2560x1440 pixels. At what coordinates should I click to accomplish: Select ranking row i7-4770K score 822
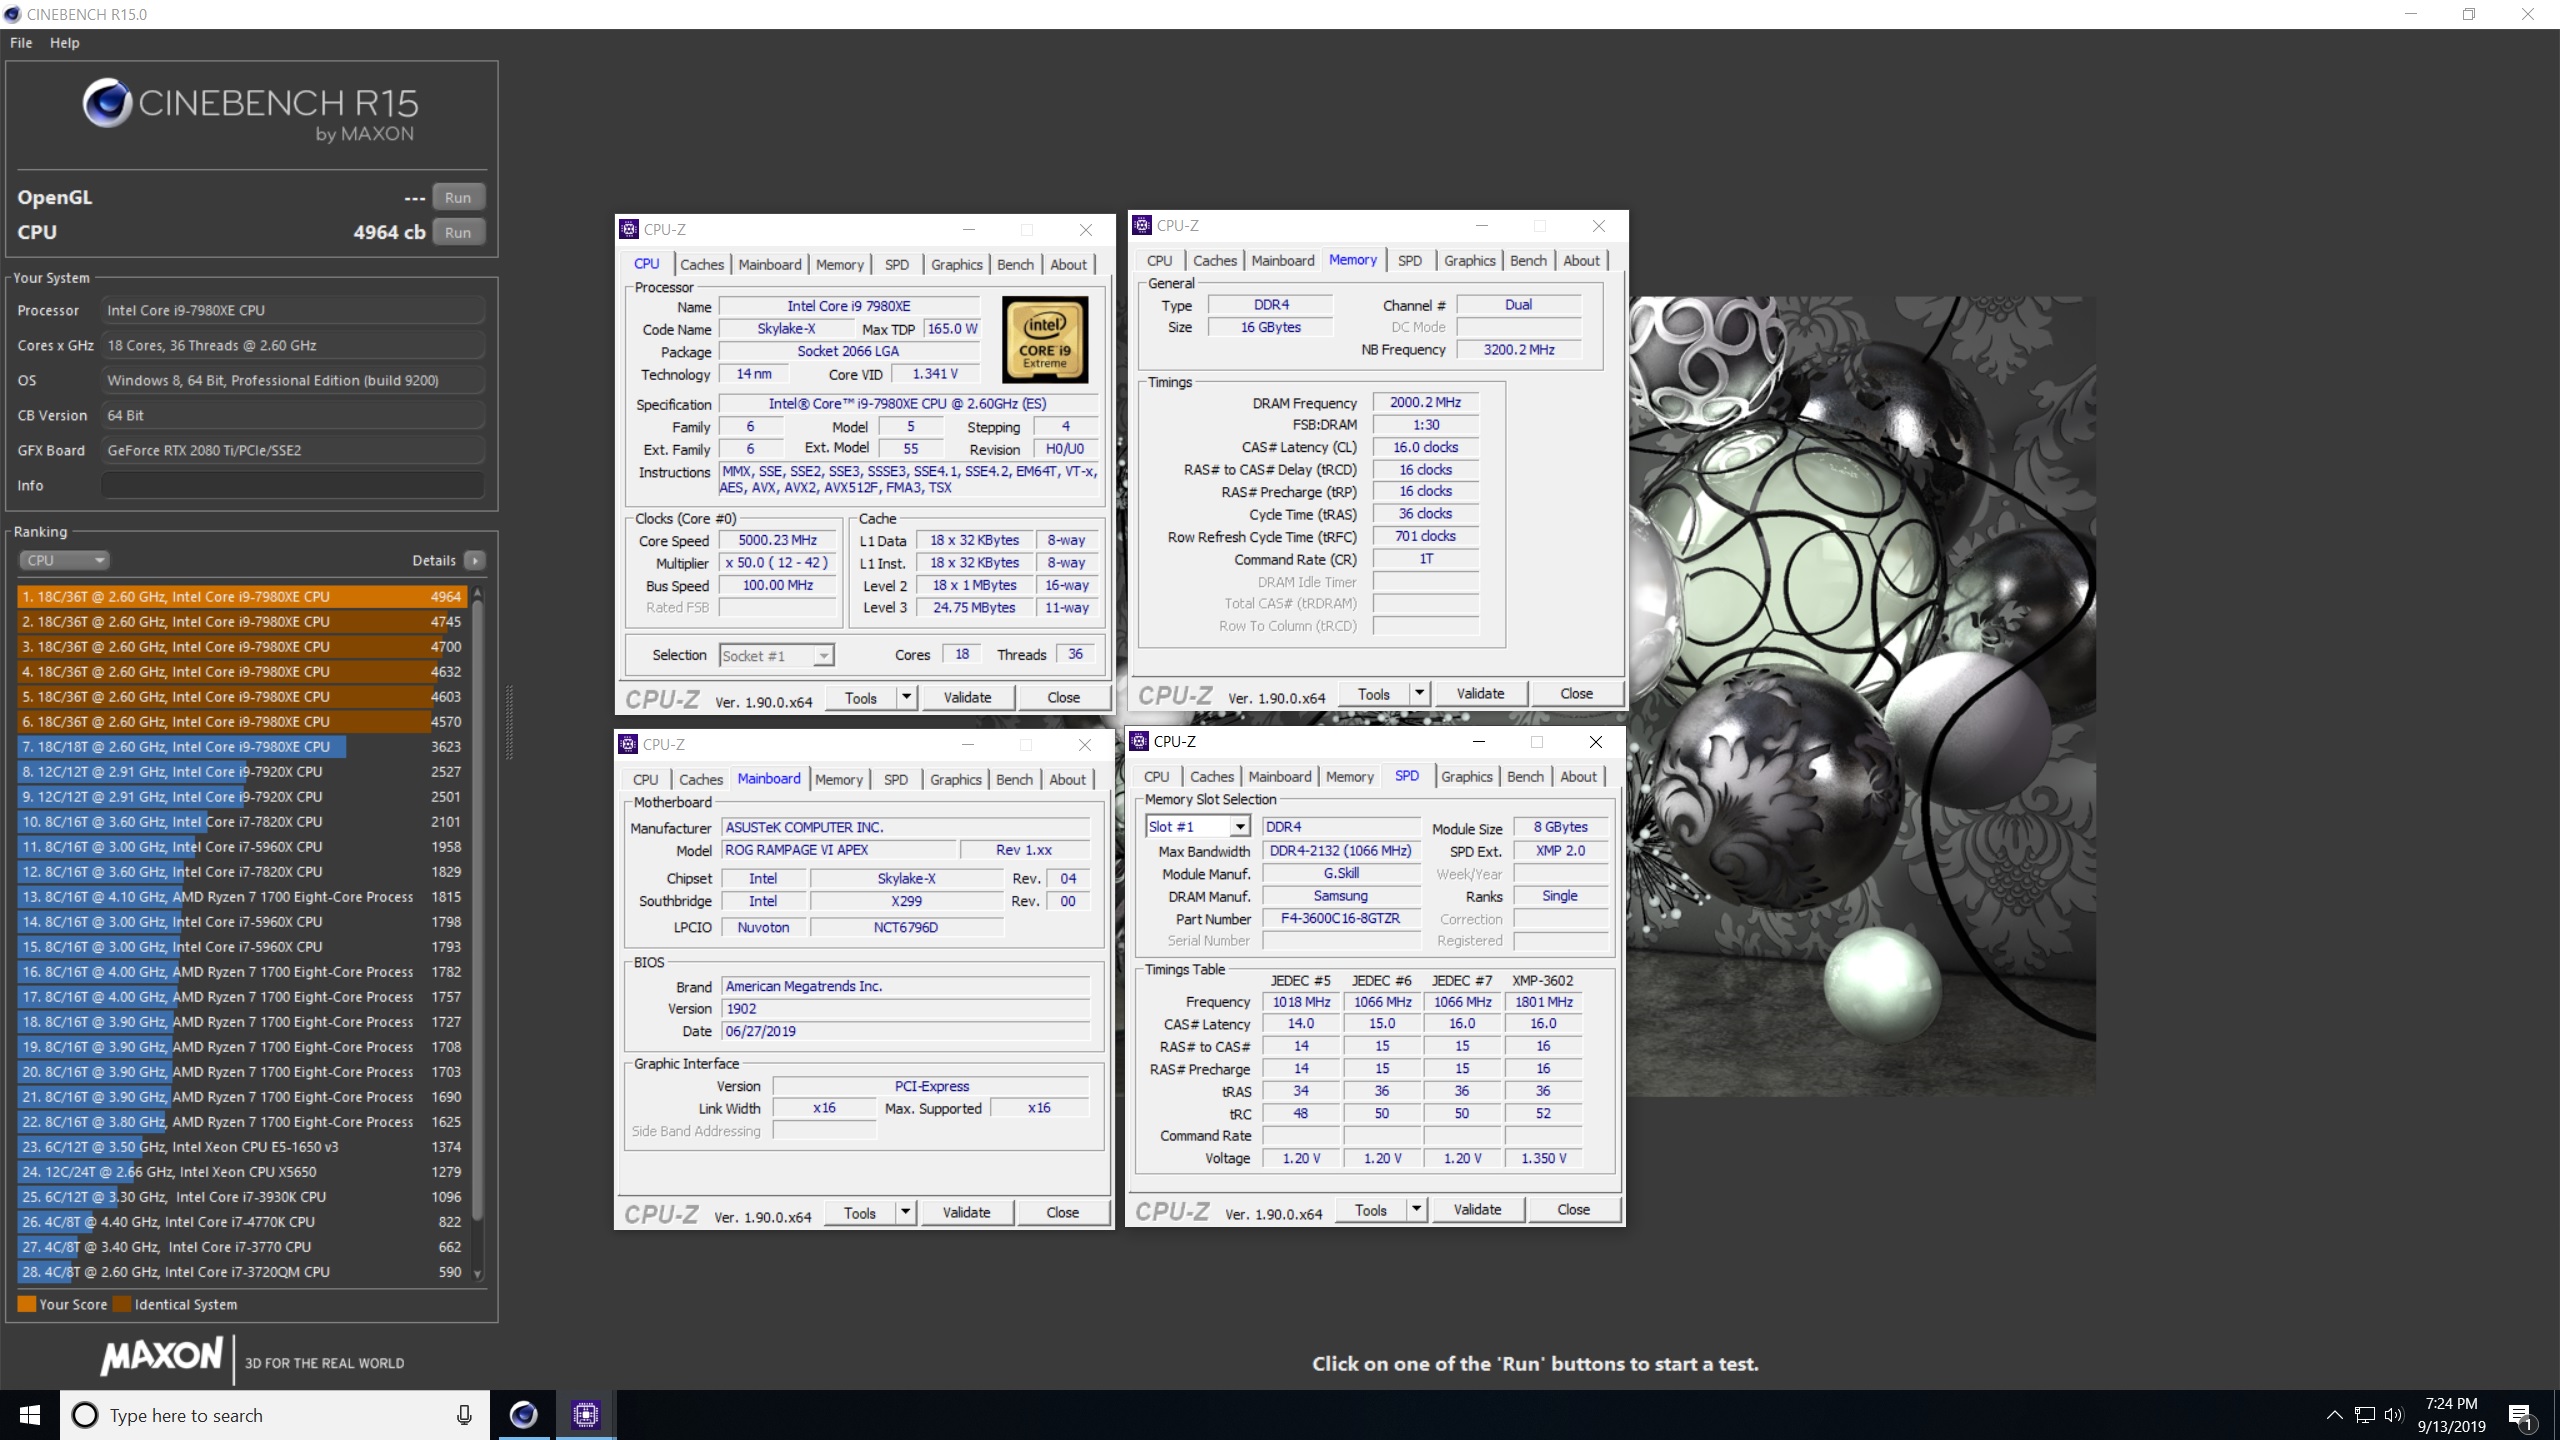click(x=242, y=1222)
